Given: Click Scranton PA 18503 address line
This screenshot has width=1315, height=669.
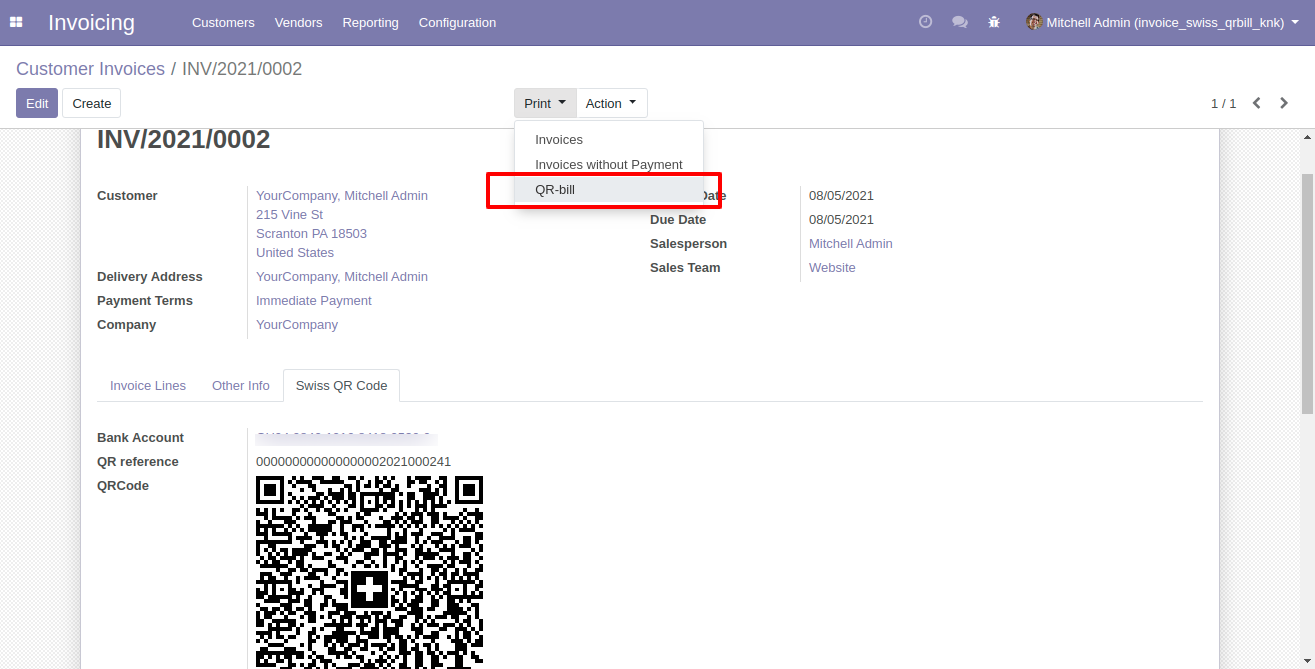Looking at the screenshot, I should (x=311, y=234).
